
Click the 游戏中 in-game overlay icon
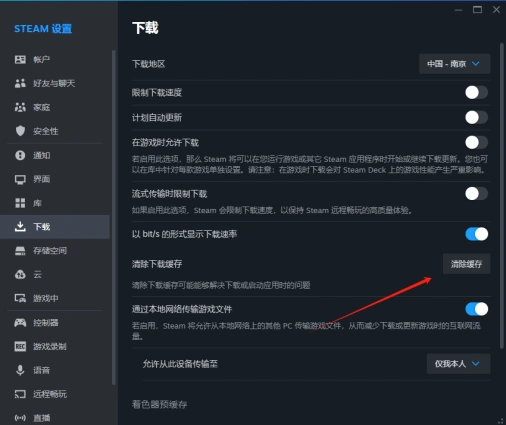[x=20, y=298]
